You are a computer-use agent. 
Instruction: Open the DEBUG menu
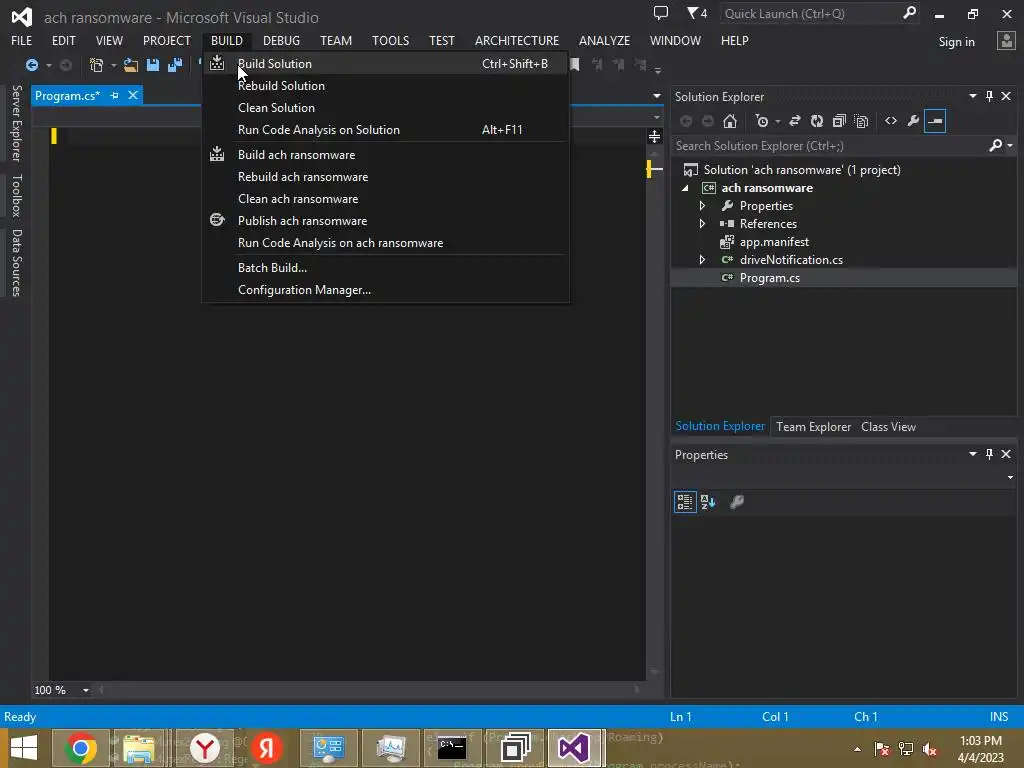point(281,40)
